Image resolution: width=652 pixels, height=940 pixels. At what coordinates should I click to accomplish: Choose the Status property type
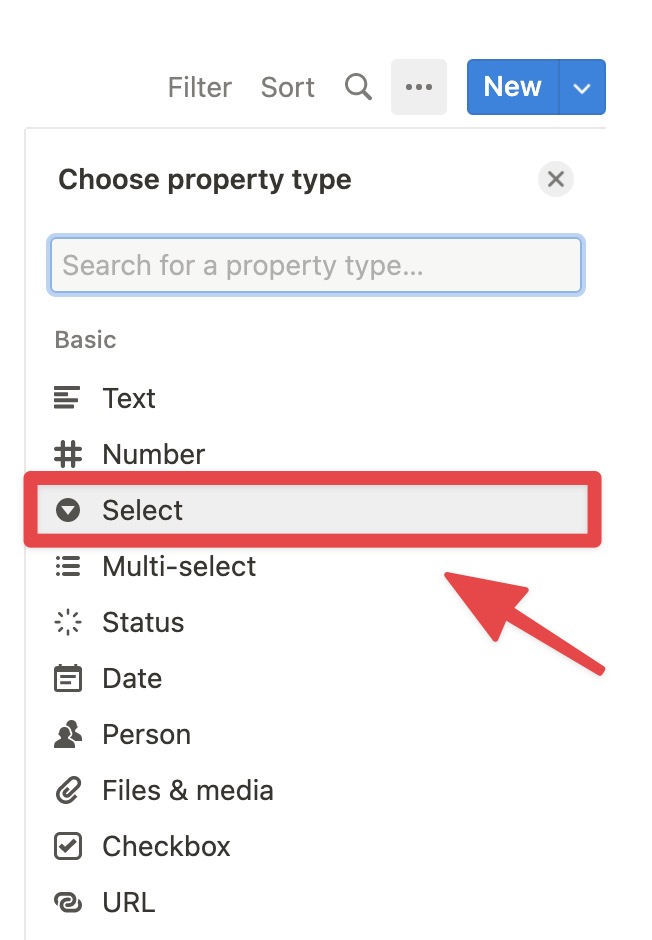point(312,622)
